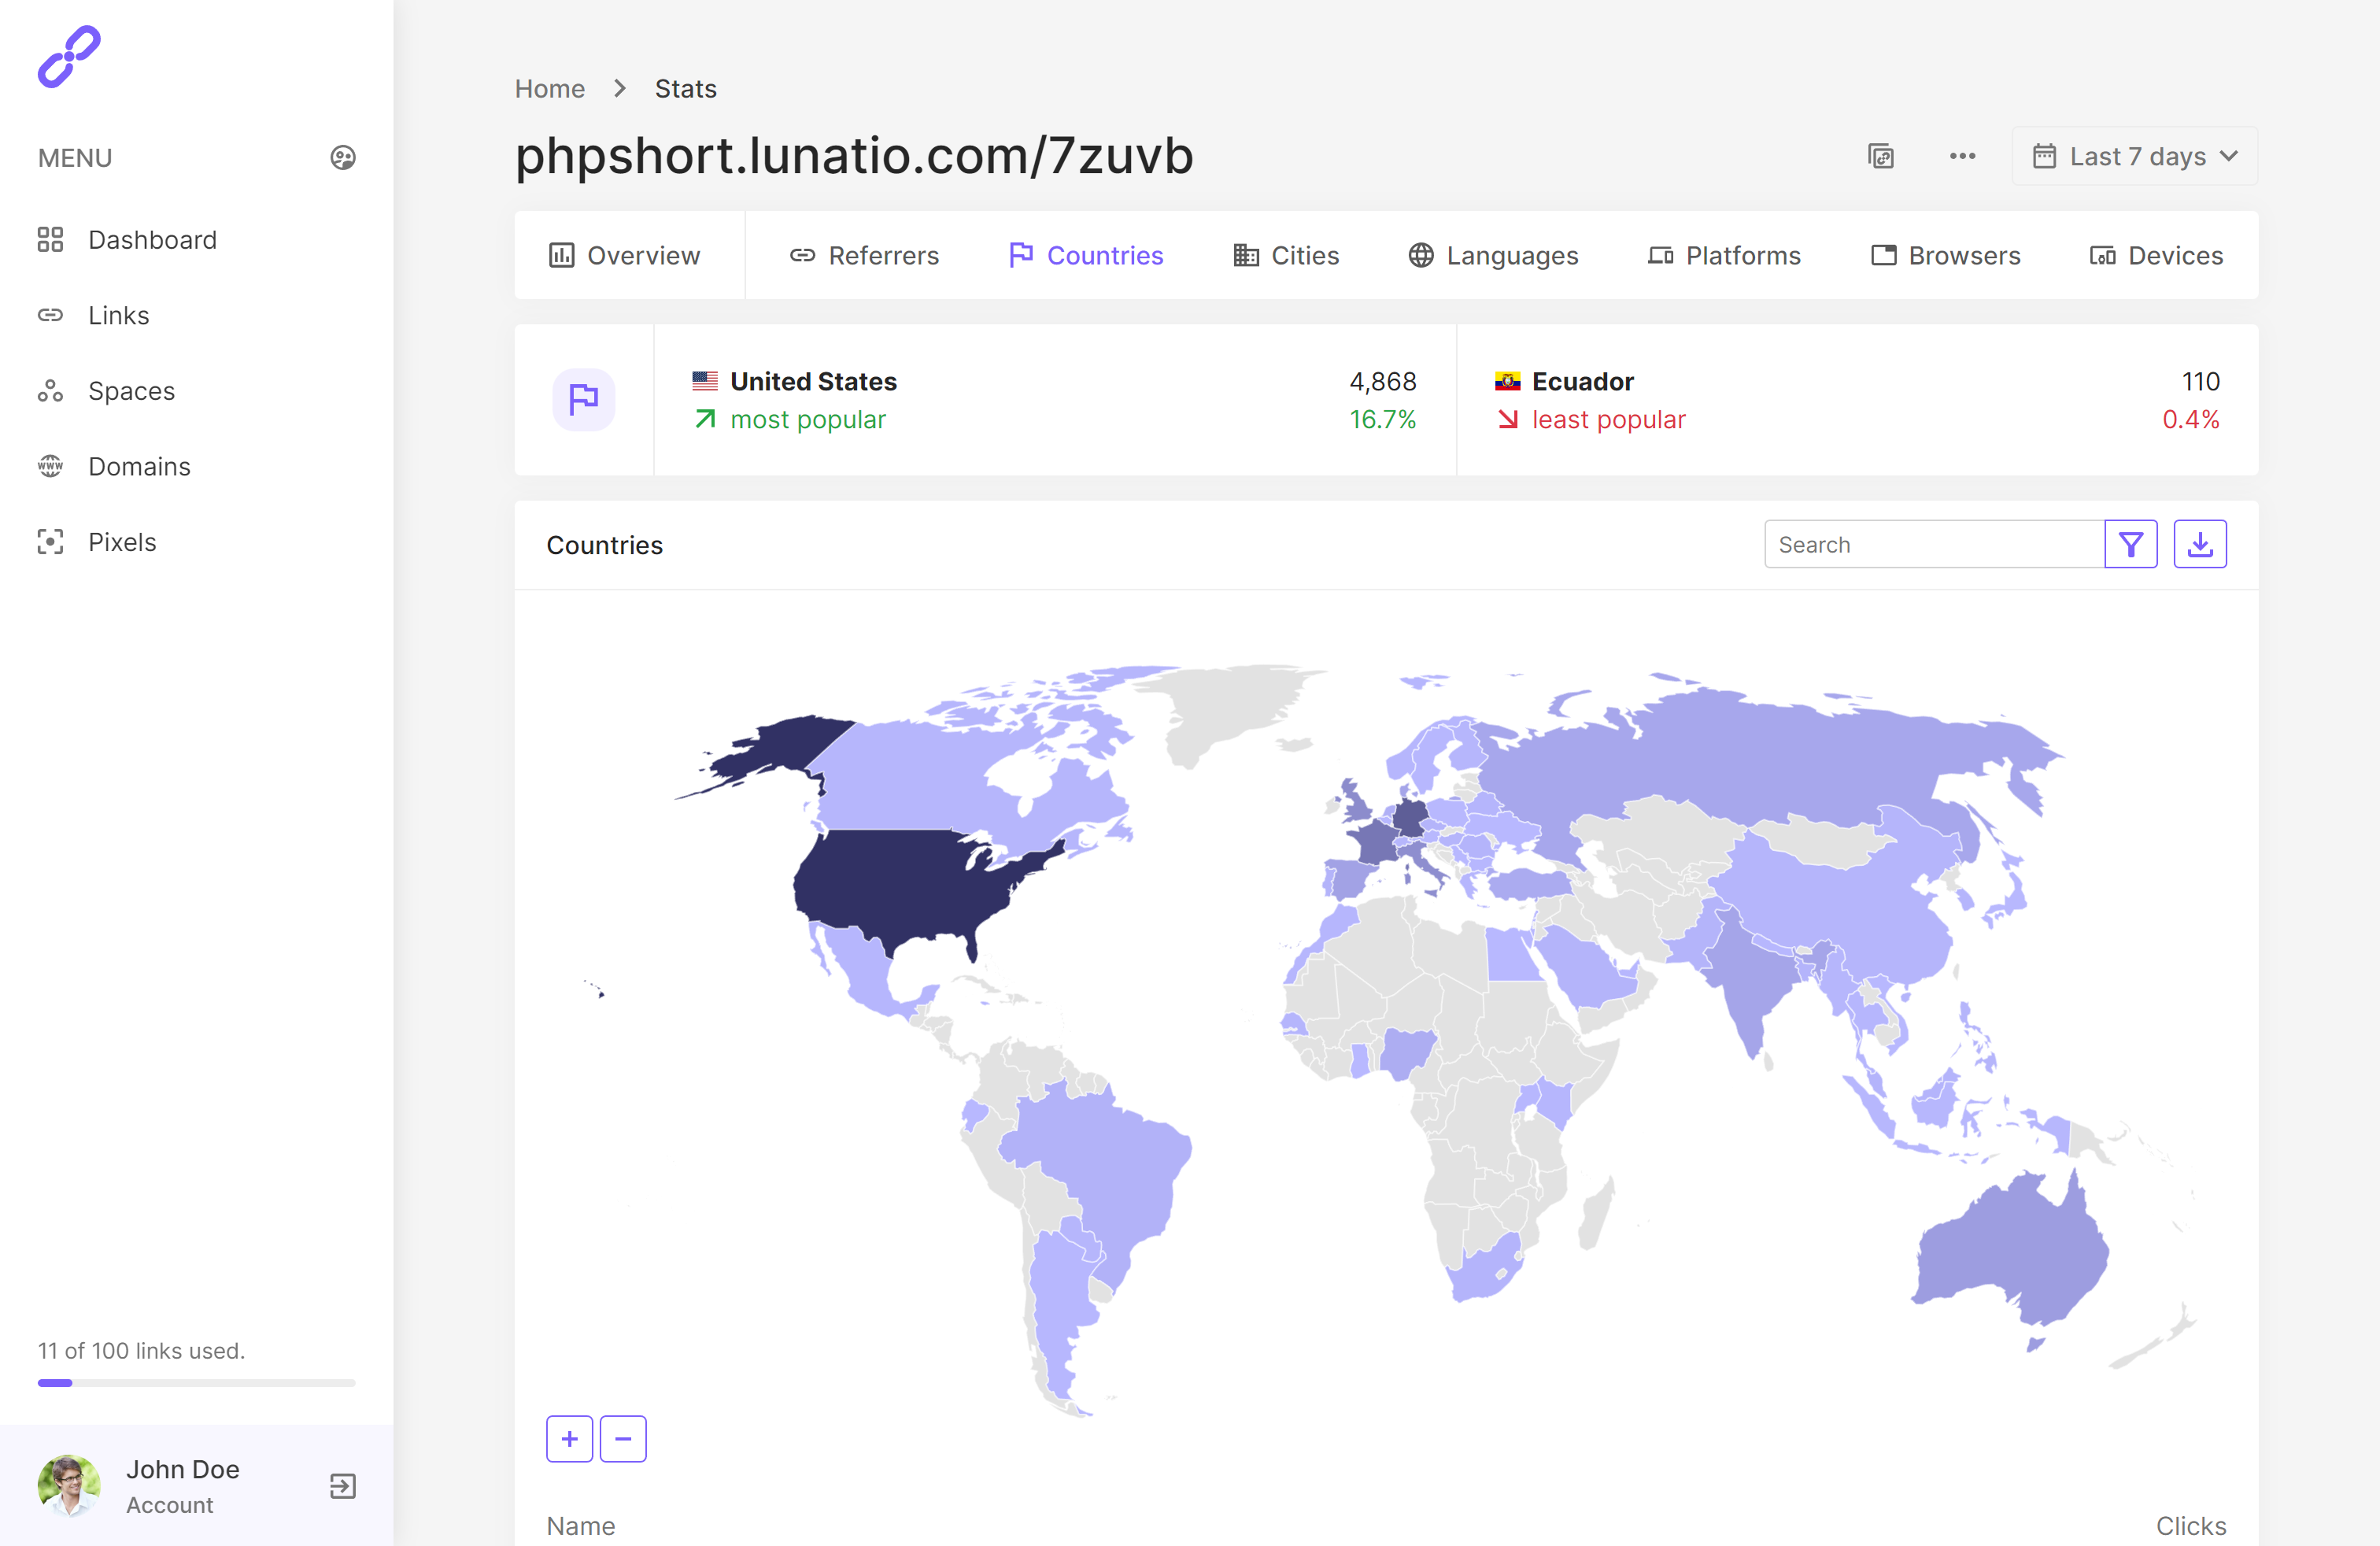Click the copy link icon near title
The height and width of the screenshot is (1546, 2380).
coord(1880,156)
